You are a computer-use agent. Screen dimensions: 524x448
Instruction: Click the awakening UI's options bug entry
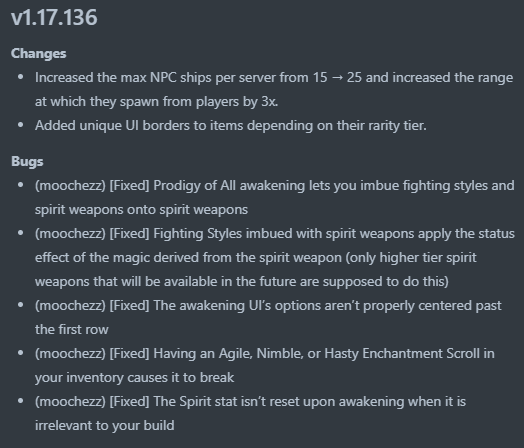[268, 317]
